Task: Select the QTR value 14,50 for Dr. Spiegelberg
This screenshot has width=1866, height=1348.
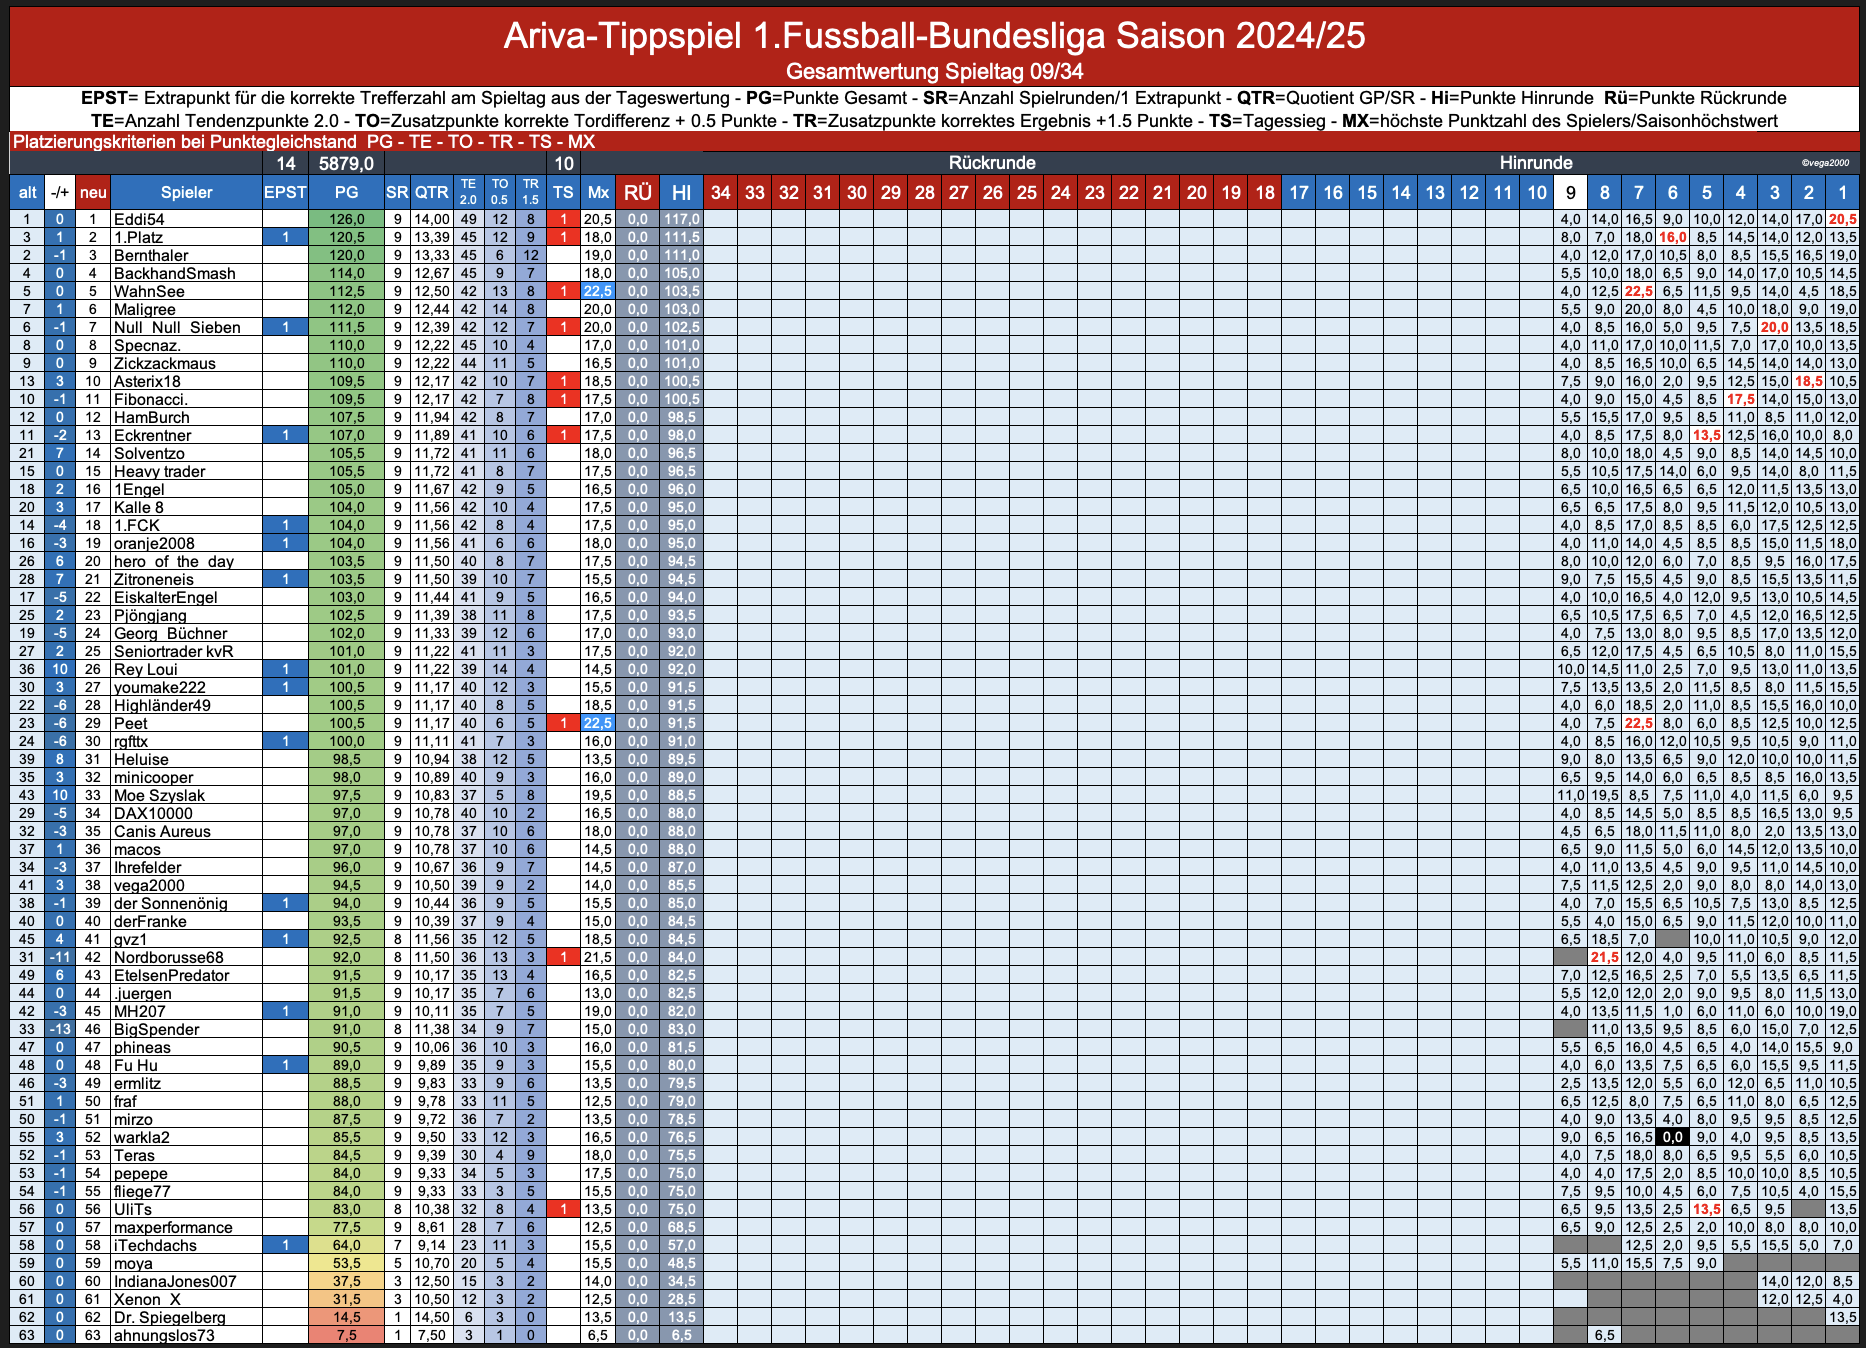Action: pos(432,1317)
